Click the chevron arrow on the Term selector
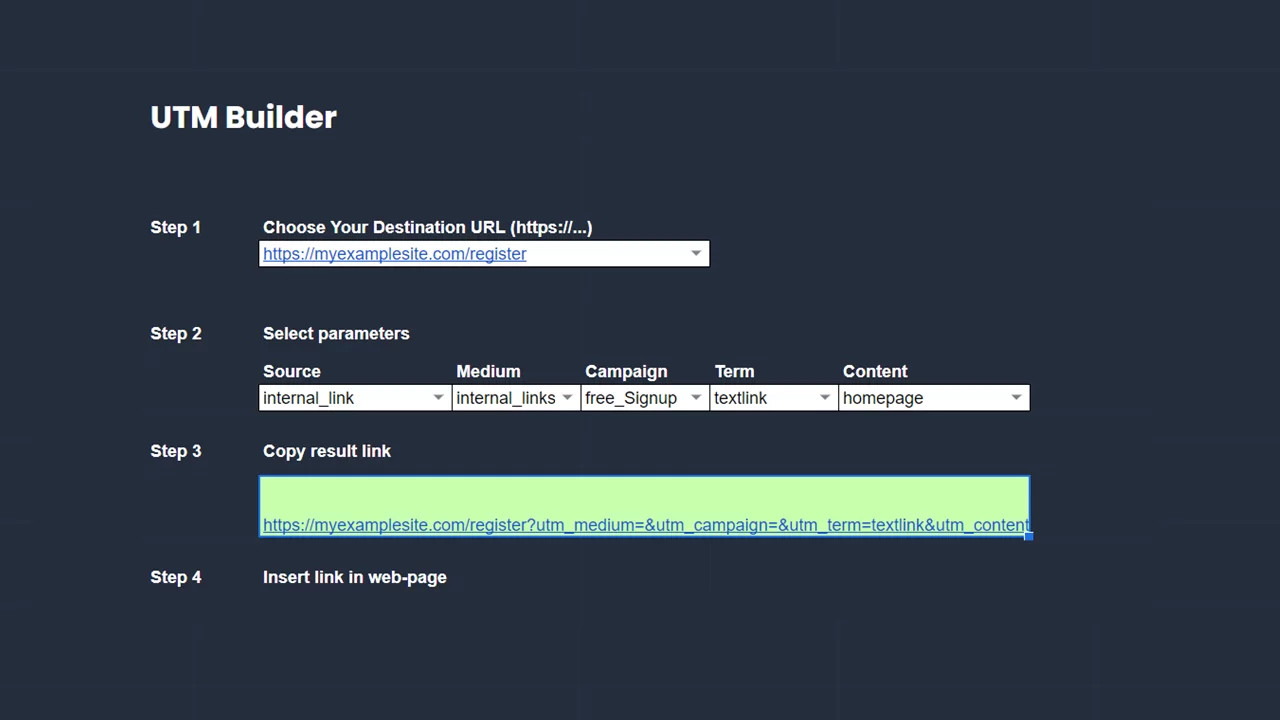This screenshot has width=1280, height=720. point(824,398)
